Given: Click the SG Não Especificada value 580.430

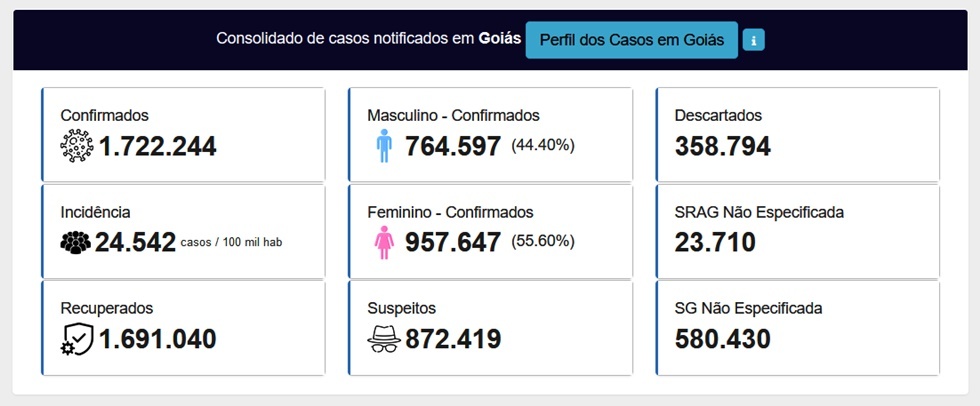Looking at the screenshot, I should pyautogui.click(x=722, y=339).
